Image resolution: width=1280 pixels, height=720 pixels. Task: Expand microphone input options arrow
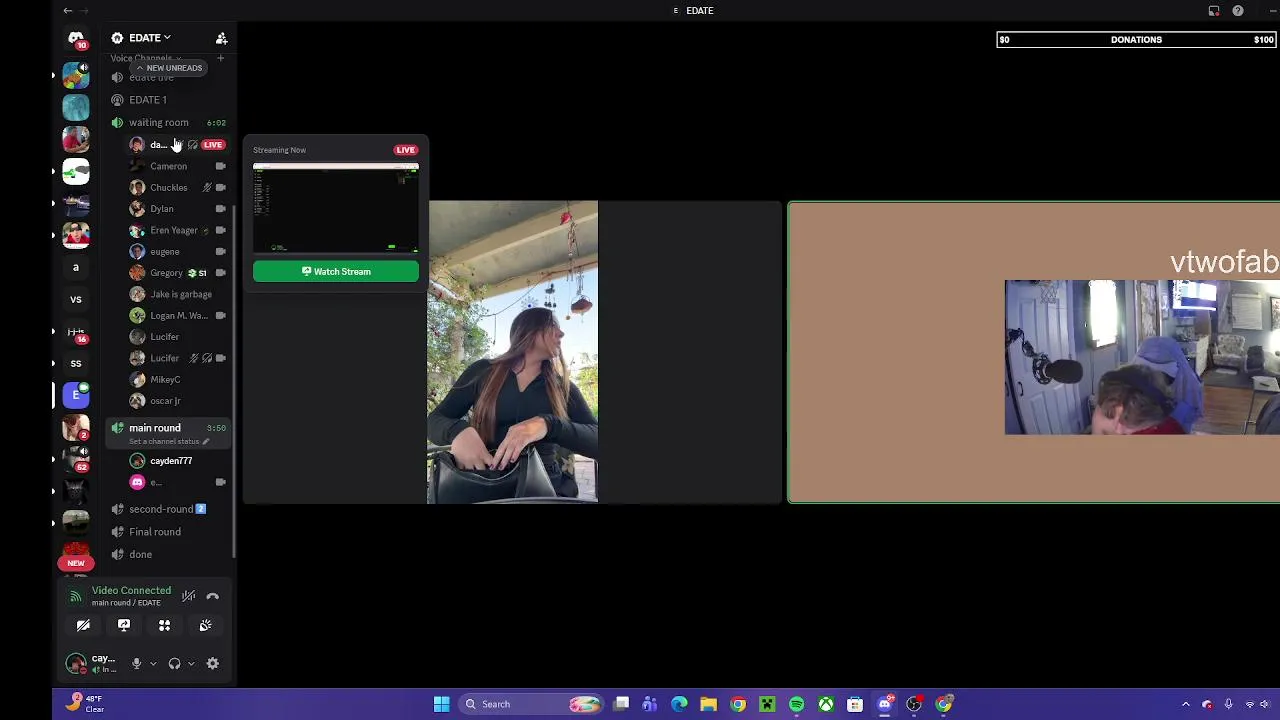(153, 663)
